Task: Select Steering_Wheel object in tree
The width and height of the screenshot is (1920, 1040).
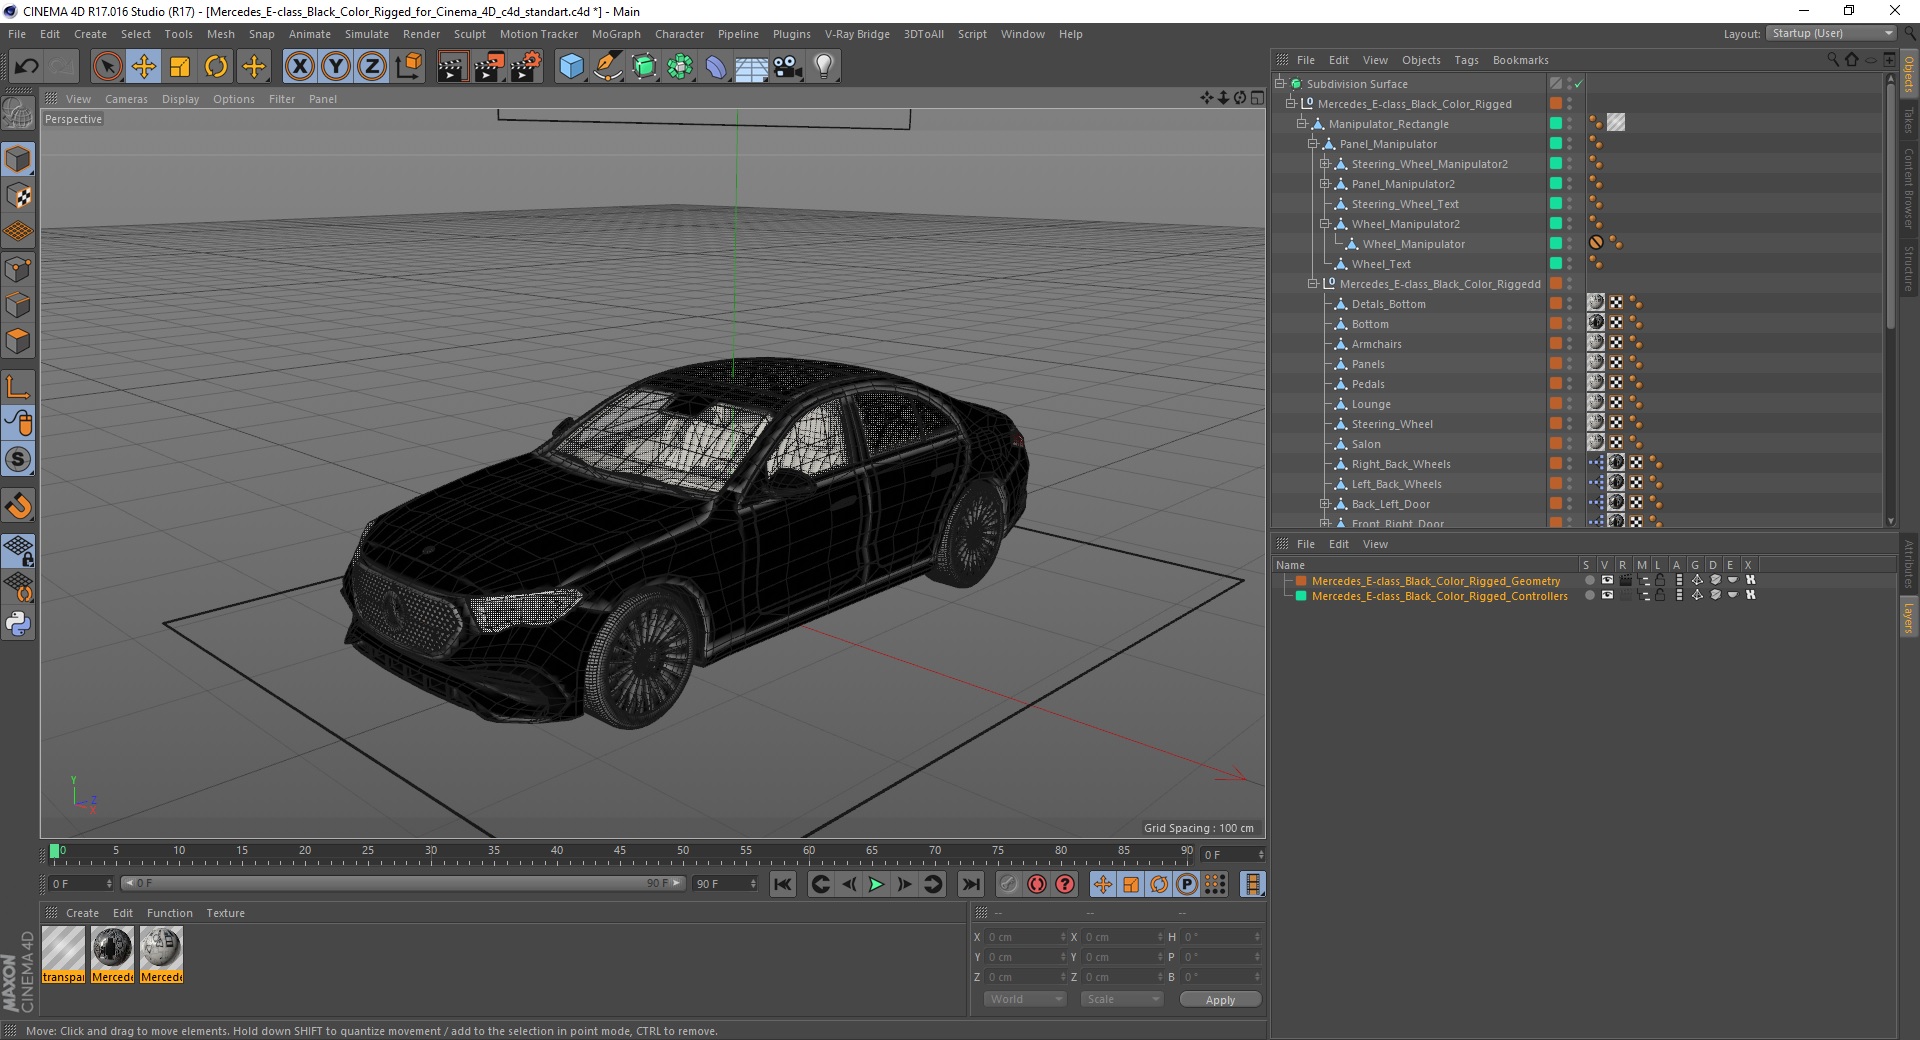Action: point(1391,424)
